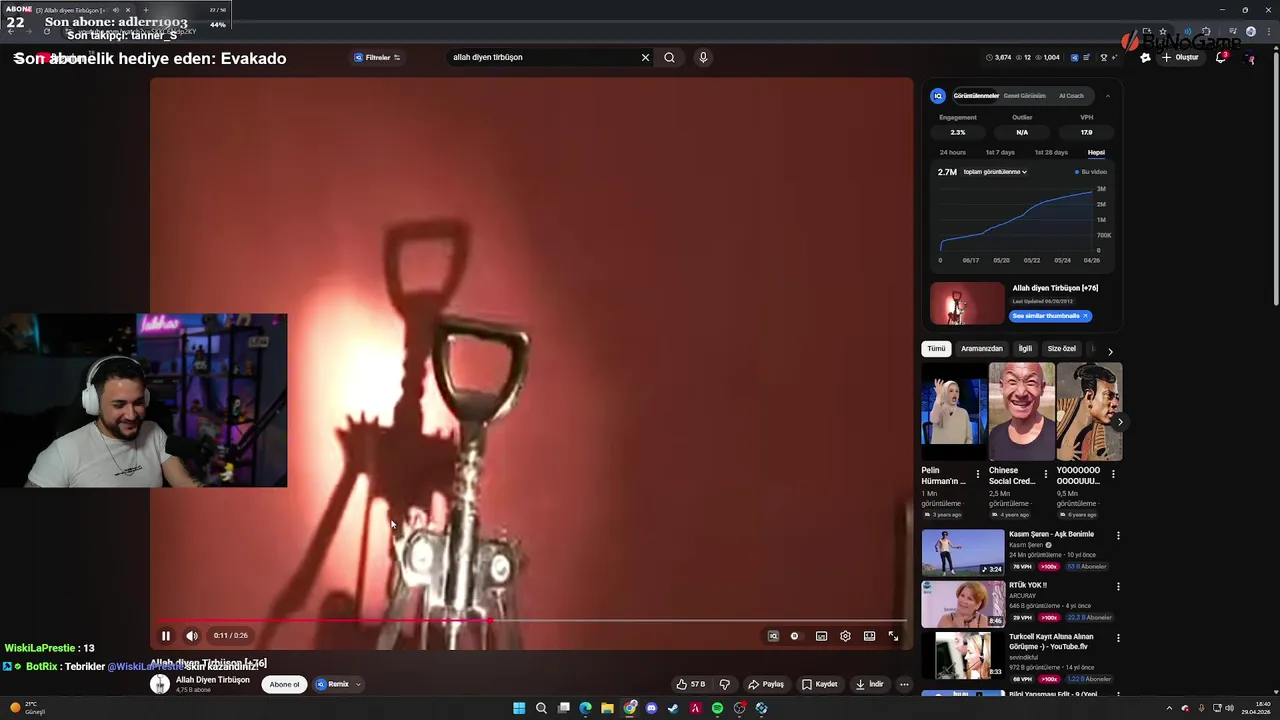1280x720 pixels.
Task: Open Turkcell Kayıt Altına Alınan video thumbnail
Action: [x=963, y=655]
